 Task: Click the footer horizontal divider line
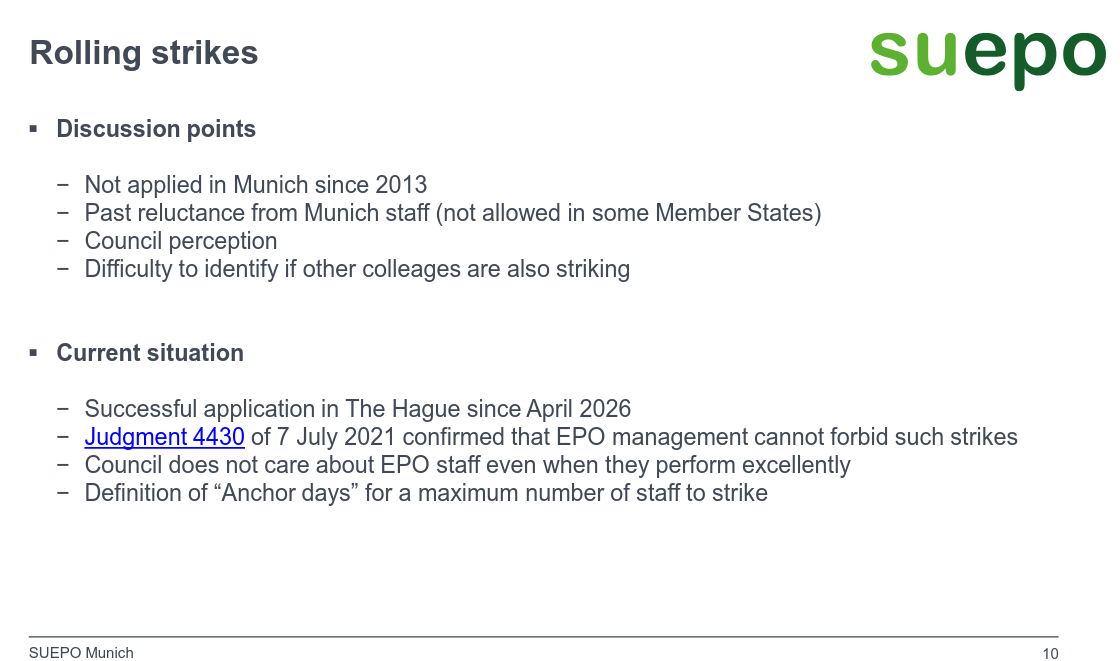[x=544, y=637]
